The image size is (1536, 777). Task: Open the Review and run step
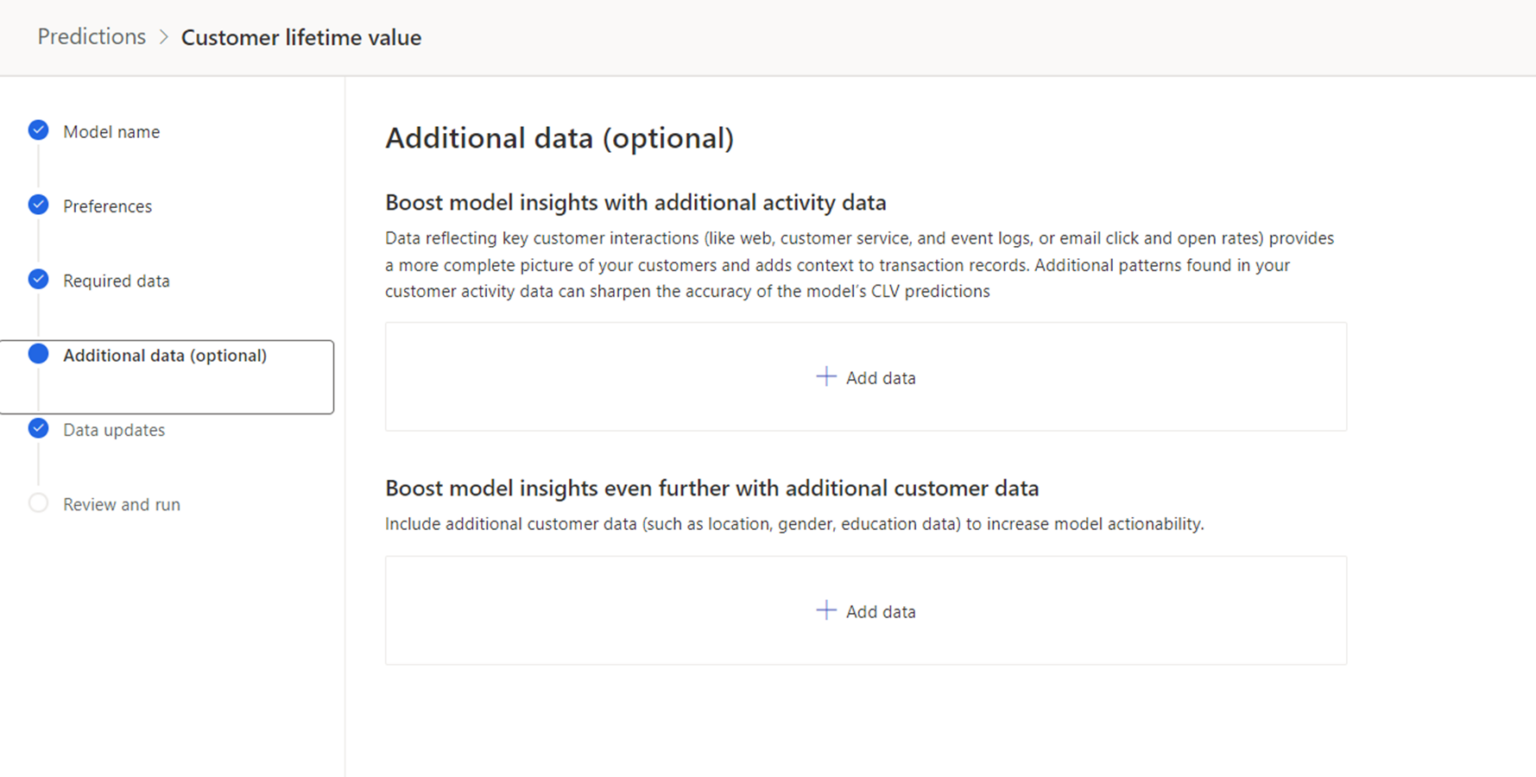click(x=121, y=504)
